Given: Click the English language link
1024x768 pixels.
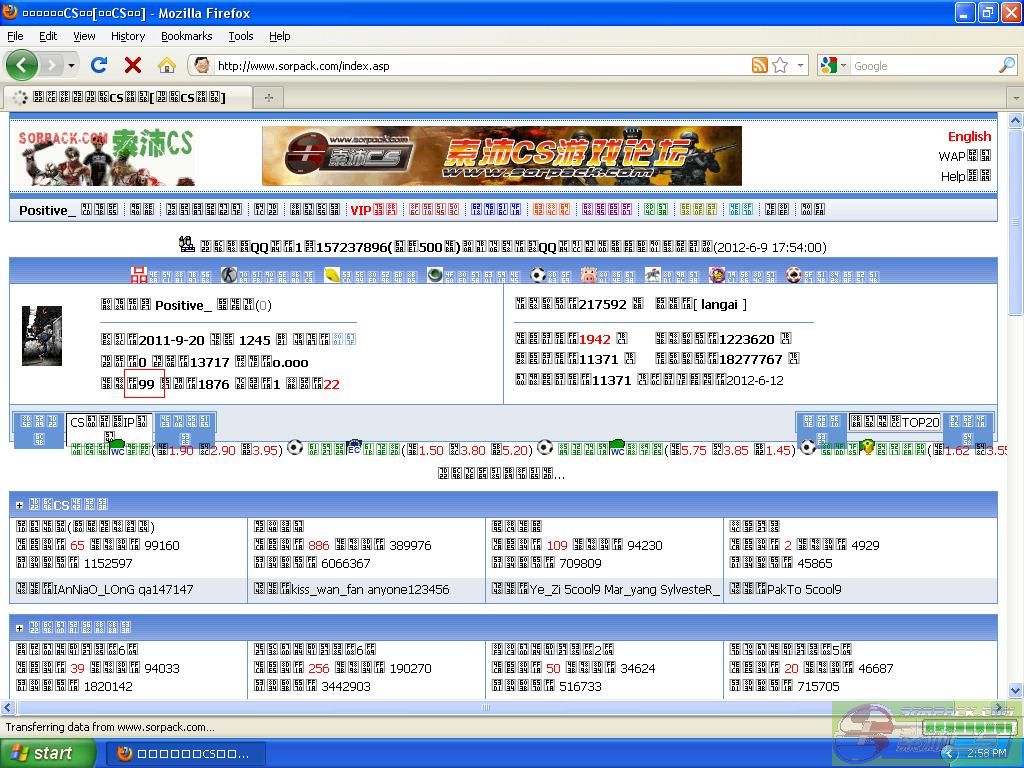Looking at the screenshot, I should click(x=969, y=136).
